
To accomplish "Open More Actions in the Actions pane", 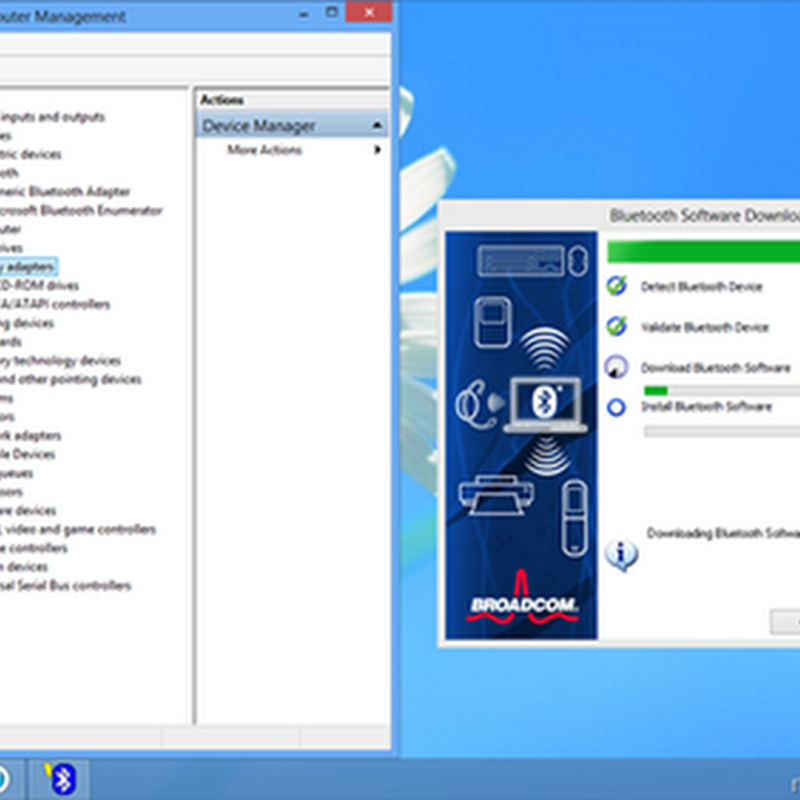I will [264, 149].
